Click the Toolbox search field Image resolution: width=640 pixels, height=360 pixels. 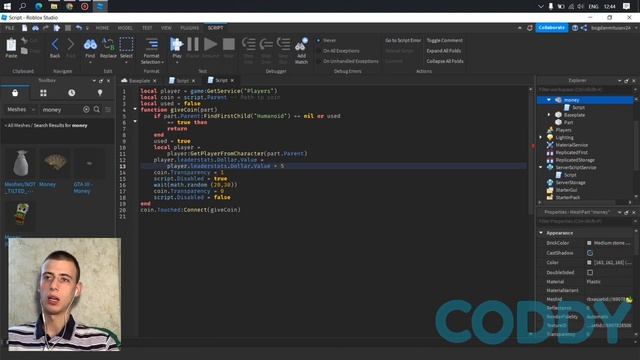pos(61,109)
